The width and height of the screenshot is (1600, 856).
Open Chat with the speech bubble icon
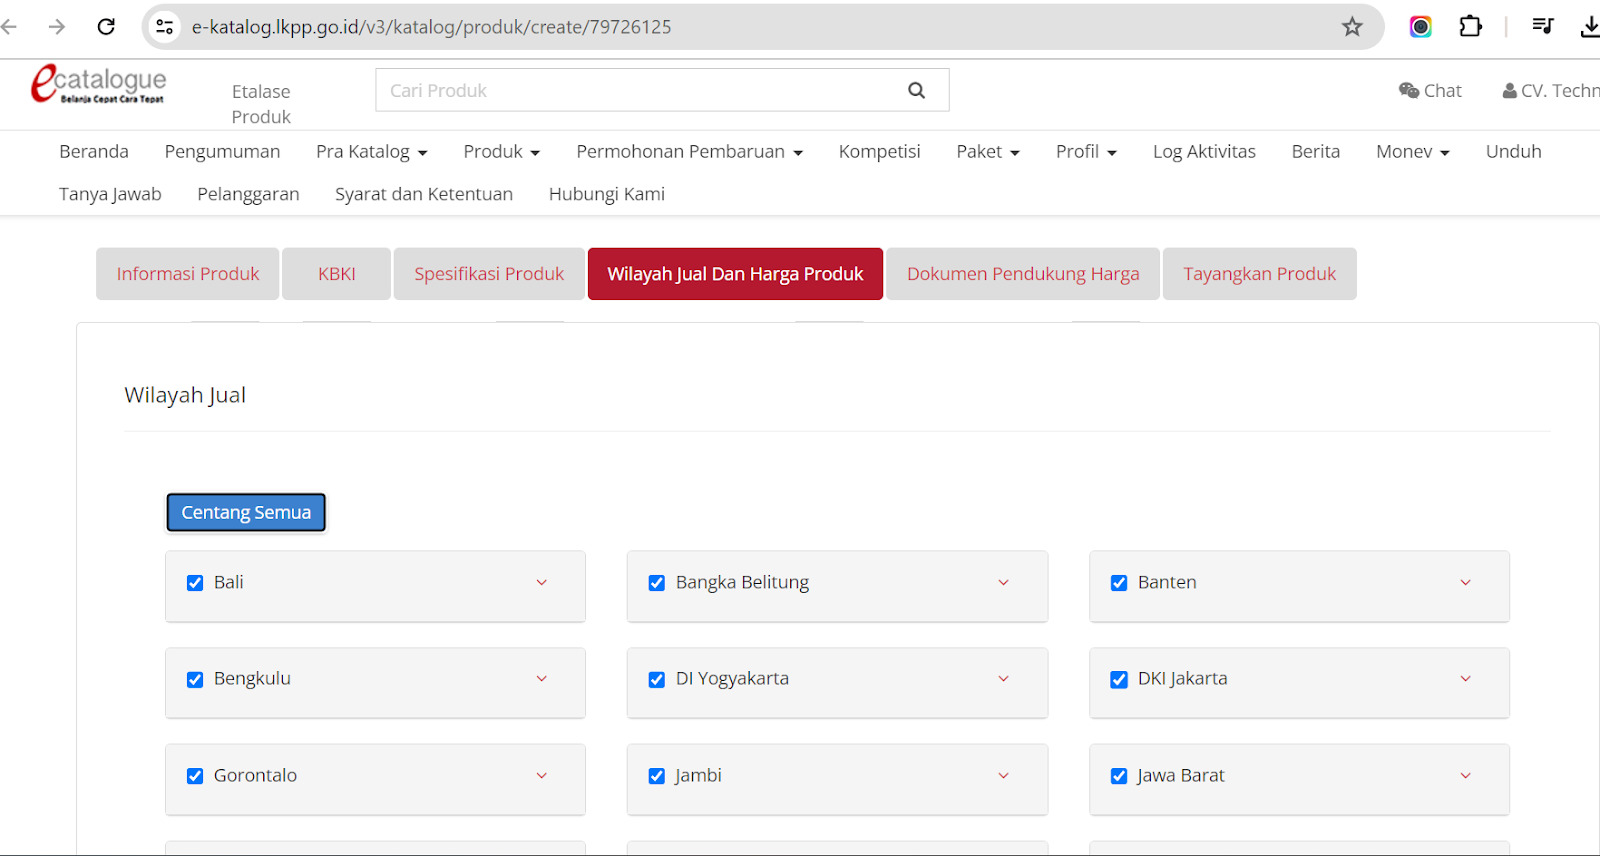coord(1430,91)
